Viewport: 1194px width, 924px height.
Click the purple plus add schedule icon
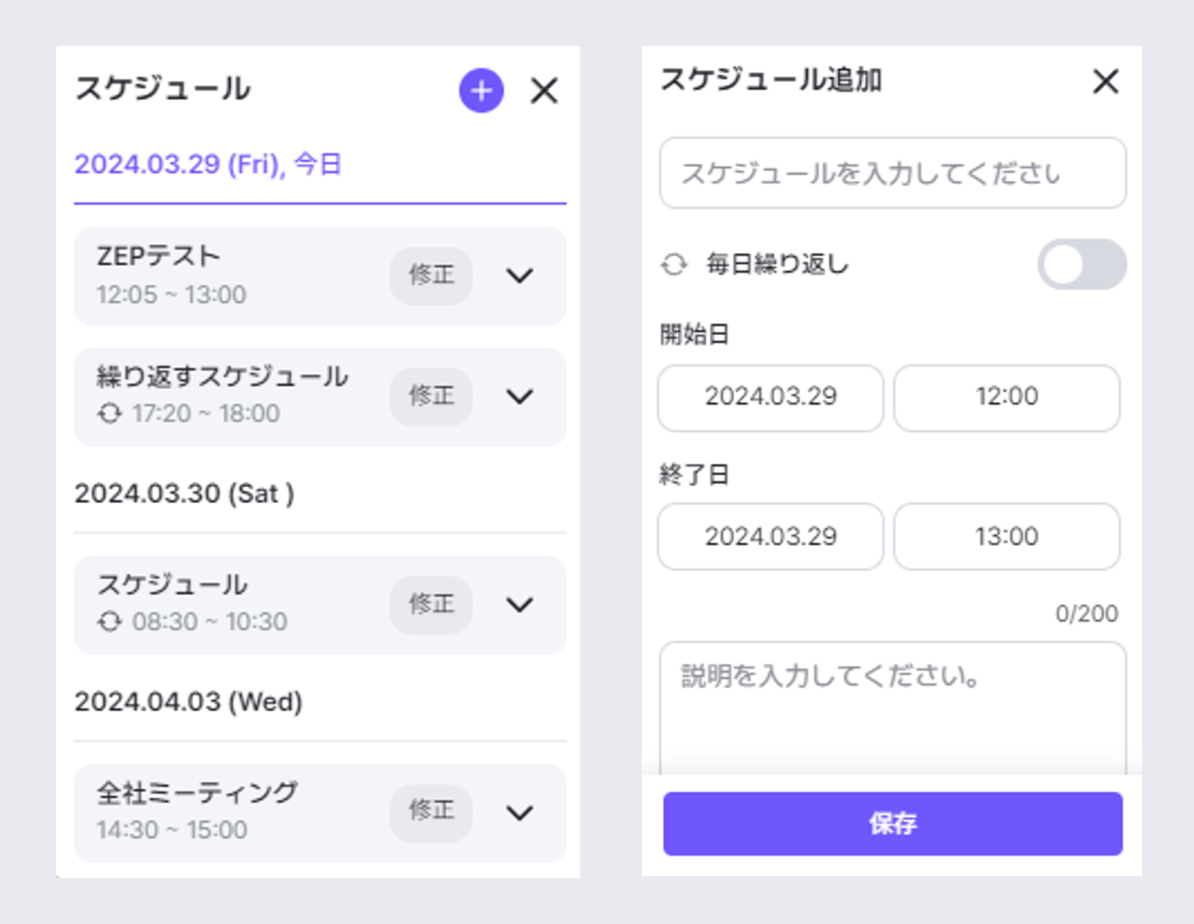[481, 92]
